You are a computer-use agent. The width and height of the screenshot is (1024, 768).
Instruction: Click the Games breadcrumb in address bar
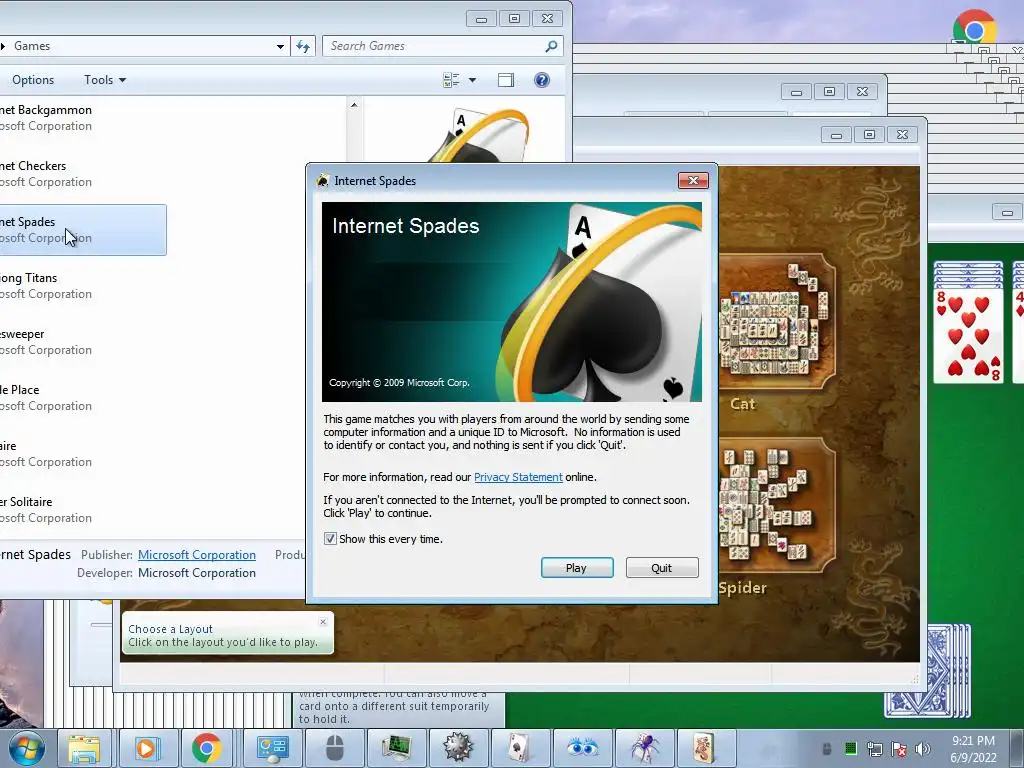[x=32, y=46]
